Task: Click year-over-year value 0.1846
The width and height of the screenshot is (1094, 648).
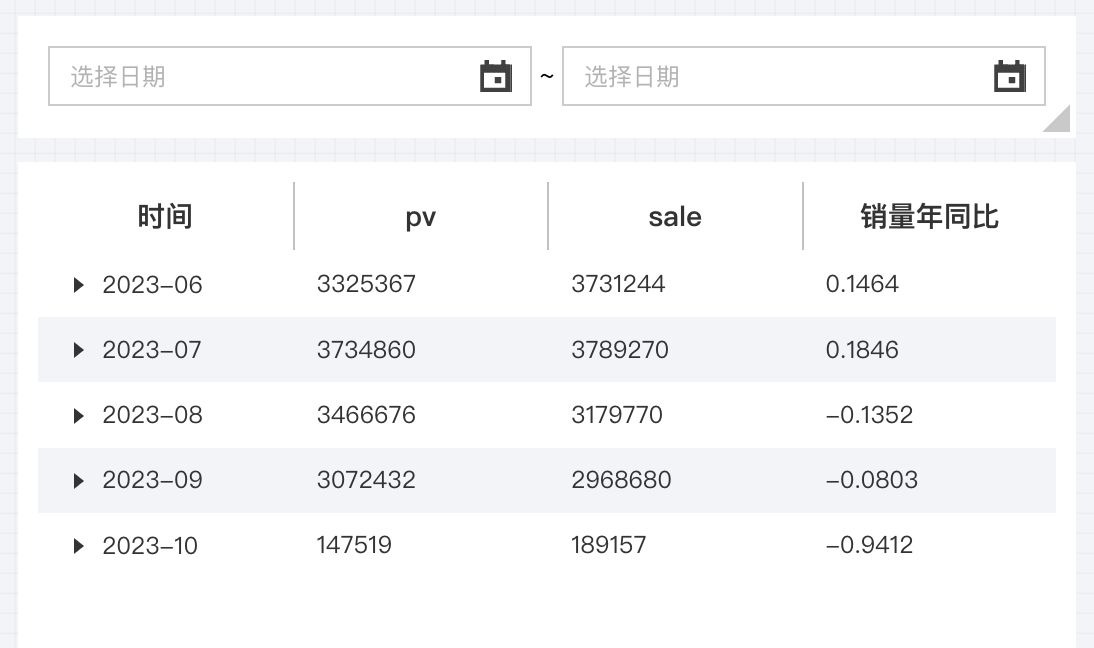Action: tap(862, 349)
